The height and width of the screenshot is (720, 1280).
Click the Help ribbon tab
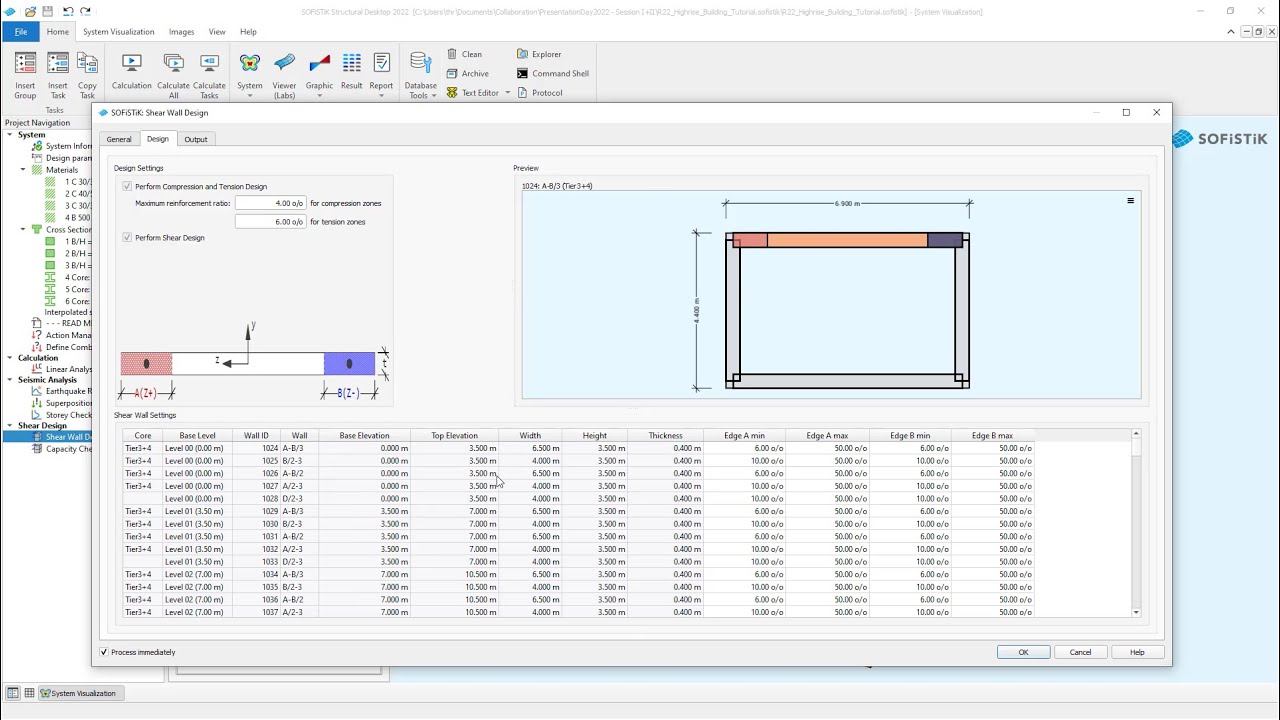(x=248, y=32)
